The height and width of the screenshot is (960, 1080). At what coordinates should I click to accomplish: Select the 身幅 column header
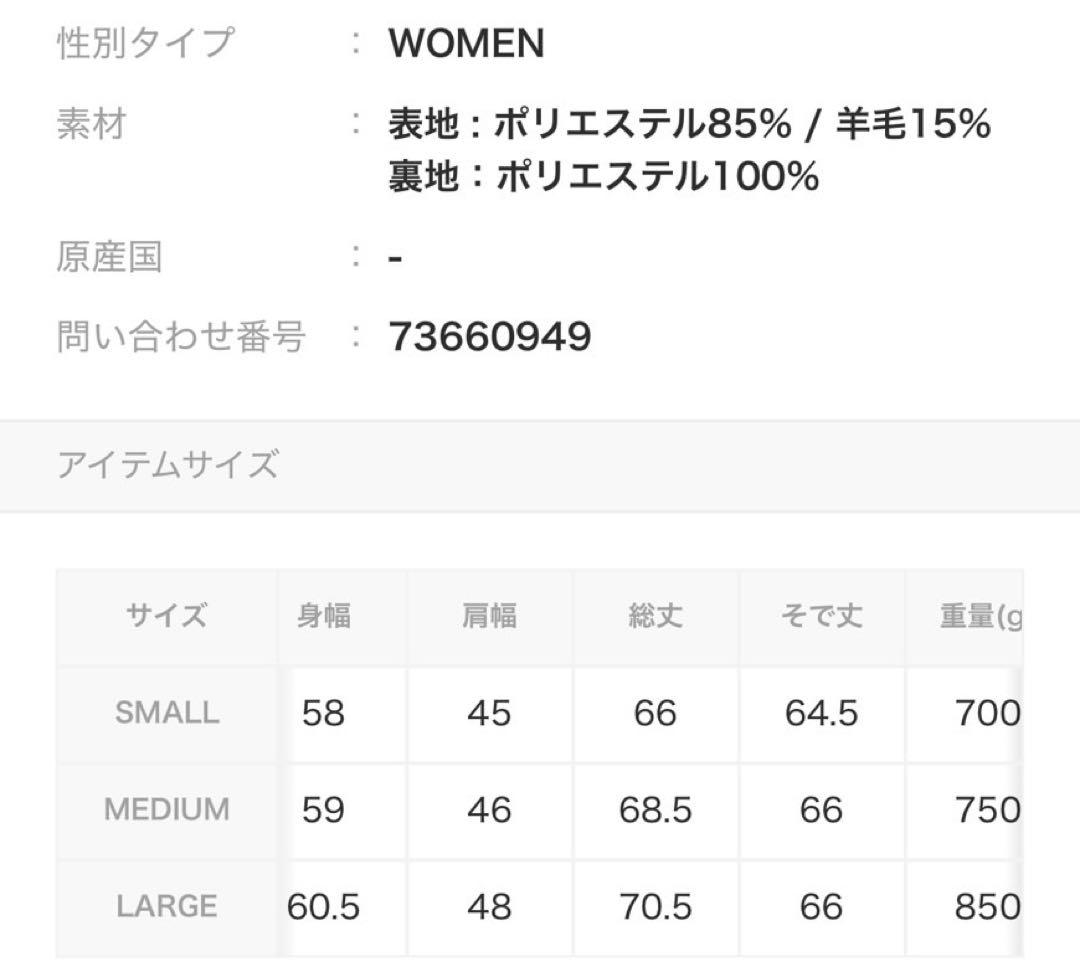pyautogui.click(x=324, y=616)
